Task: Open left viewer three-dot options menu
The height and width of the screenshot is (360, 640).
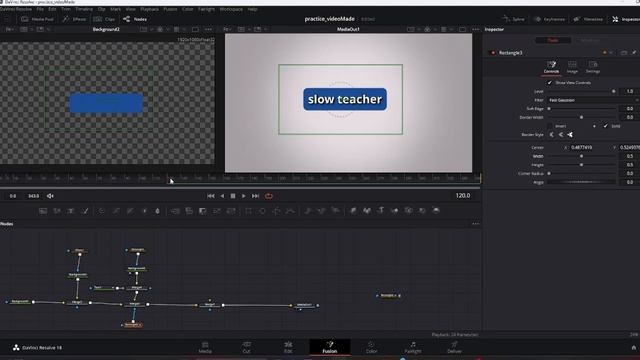Action: (209, 29)
